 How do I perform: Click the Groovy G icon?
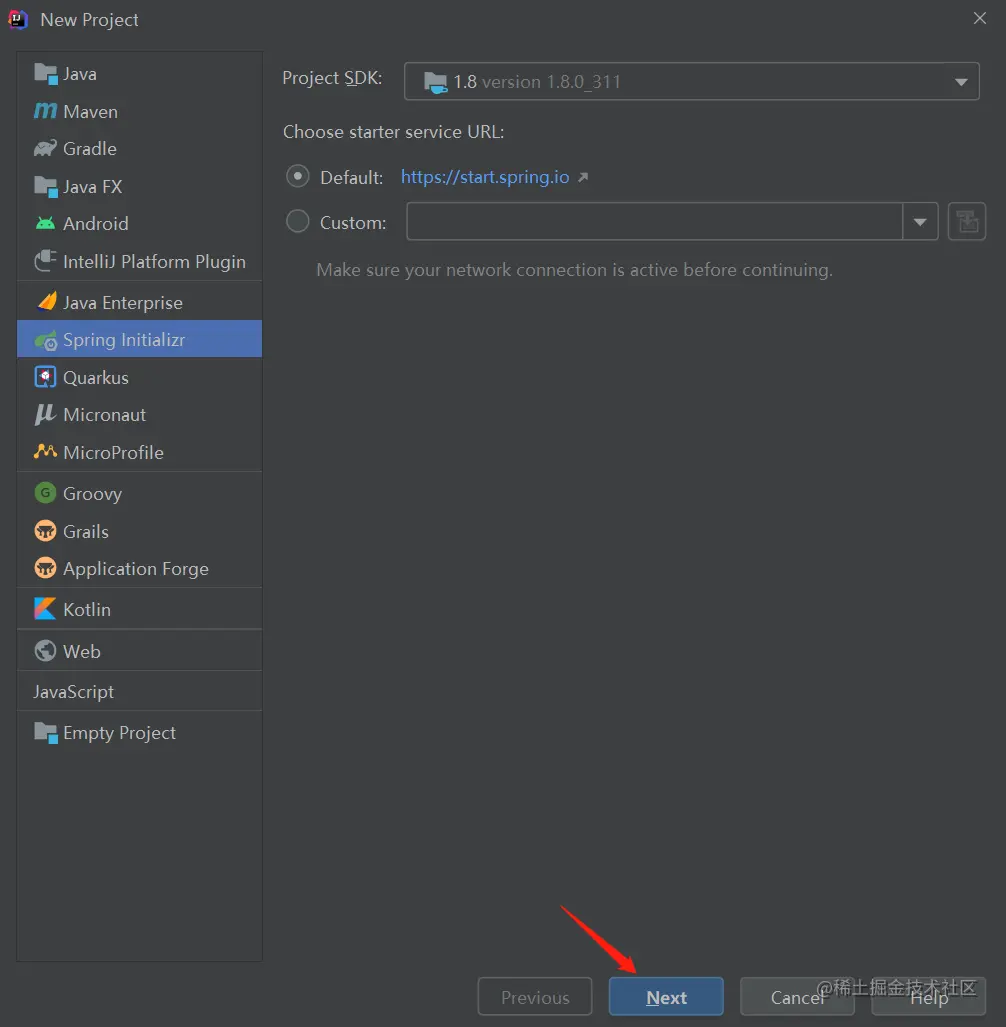pos(45,493)
